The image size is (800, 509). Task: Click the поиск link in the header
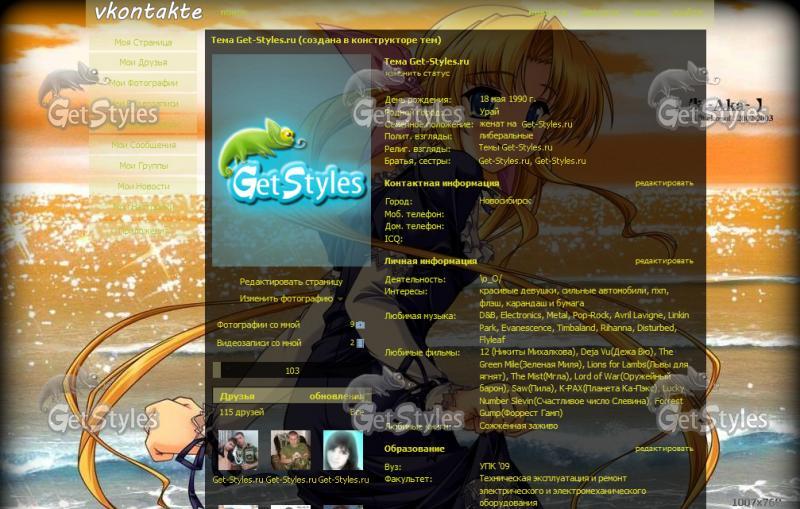231,12
